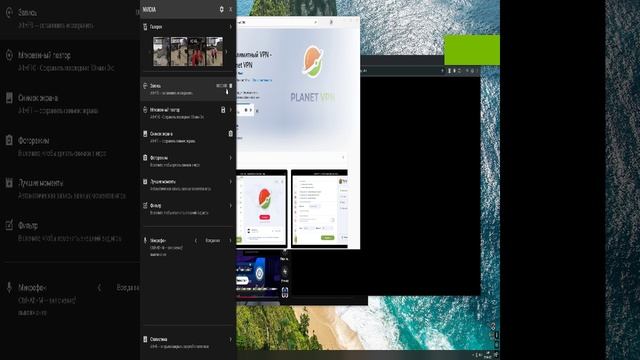640x360 pixels.
Task: Open the first gallery thumbnail
Action: coord(161,51)
